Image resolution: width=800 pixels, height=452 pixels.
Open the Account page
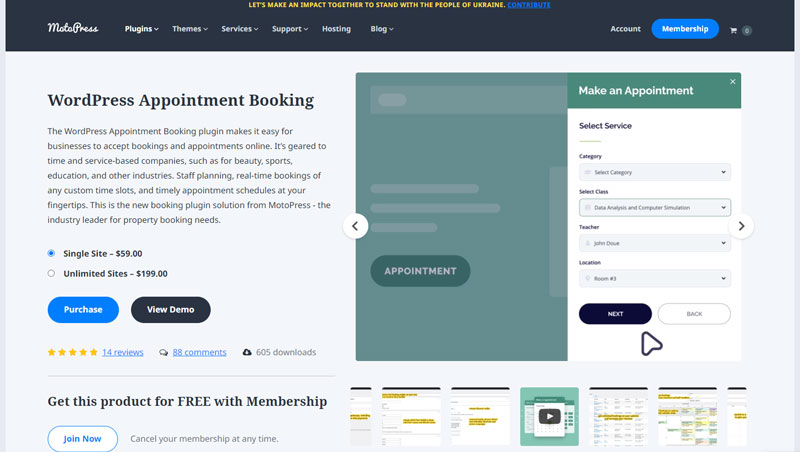coord(626,29)
